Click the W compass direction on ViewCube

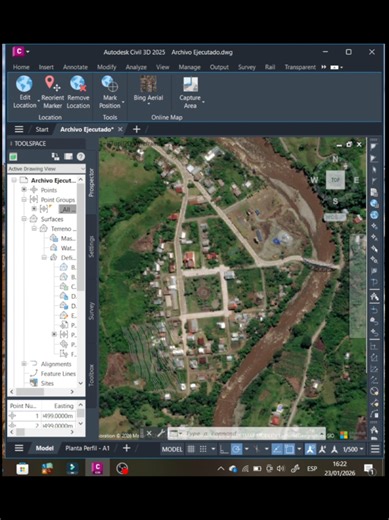[x=314, y=180]
